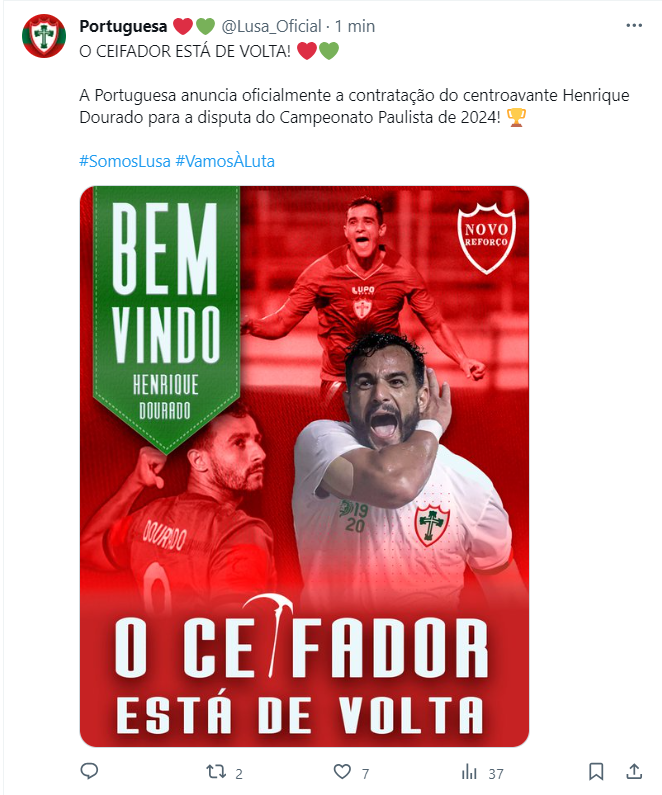The image size is (662, 795).
Task: Open Portuguesa profile avatar crest
Action: (44, 36)
